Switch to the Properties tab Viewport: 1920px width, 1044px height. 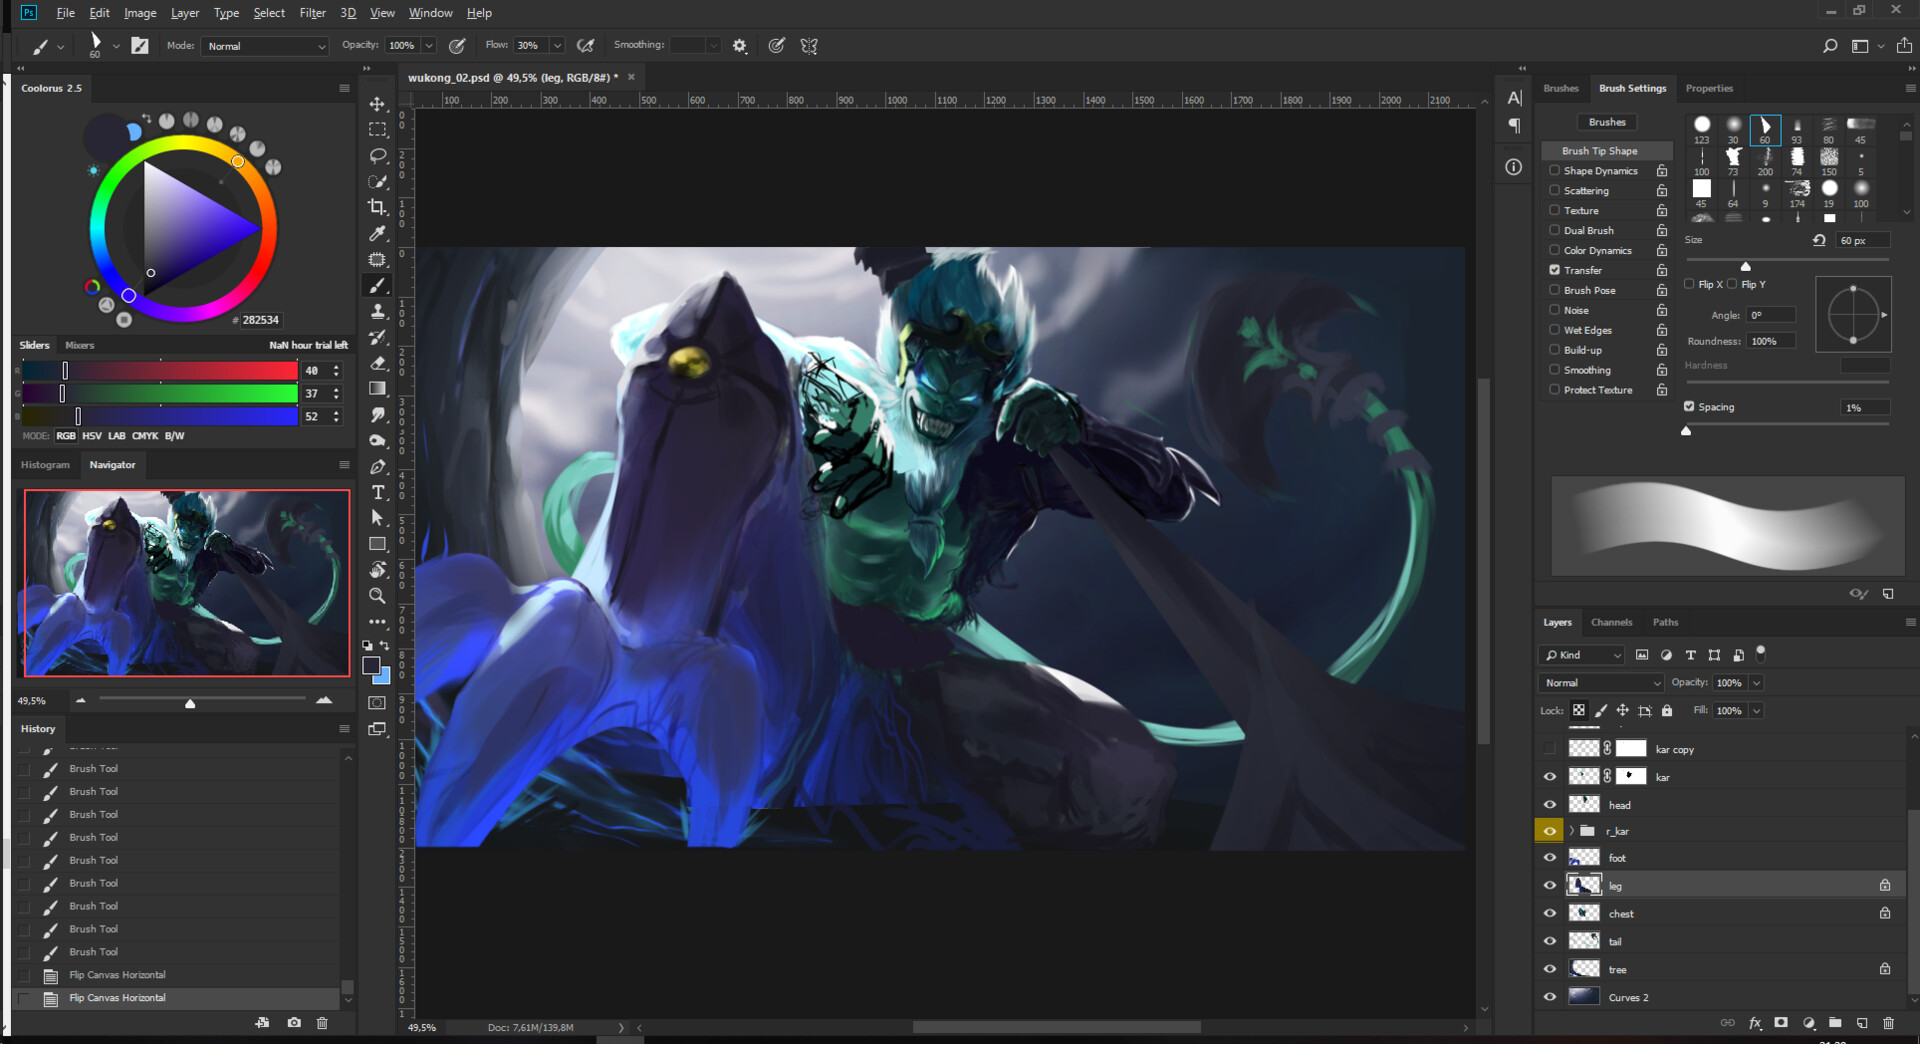click(x=1709, y=88)
